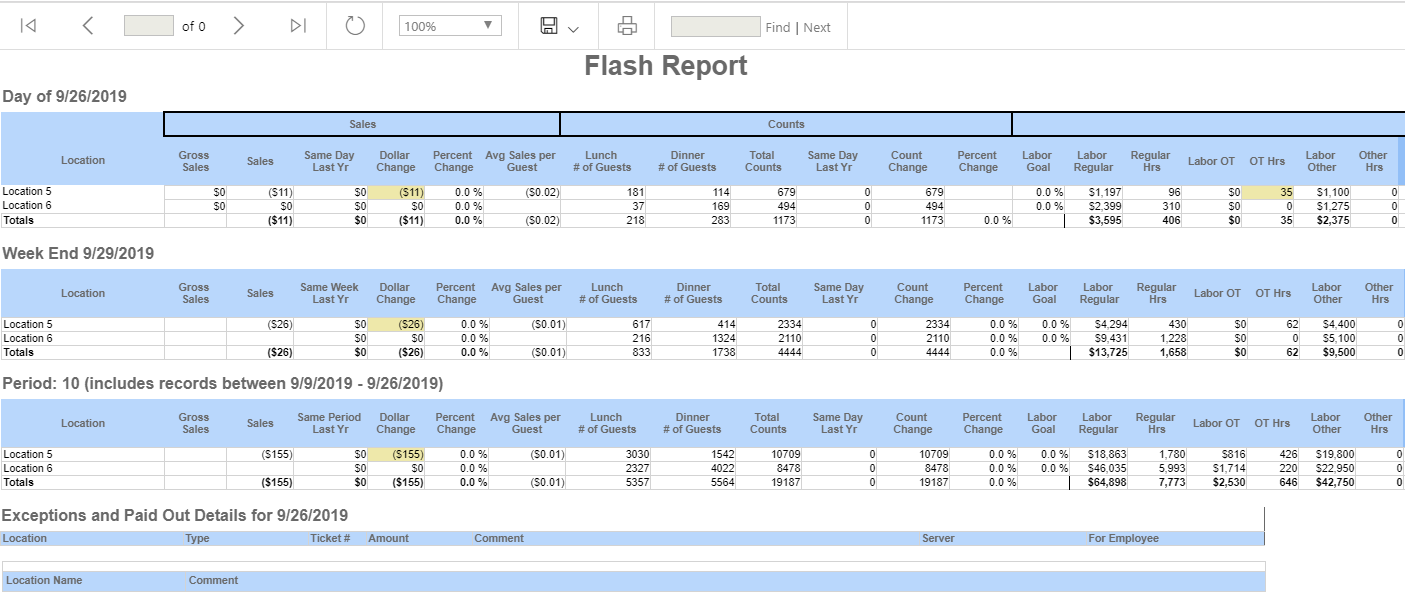
Task: Click the $13,725 Labor Regular total
Action: tap(1109, 352)
